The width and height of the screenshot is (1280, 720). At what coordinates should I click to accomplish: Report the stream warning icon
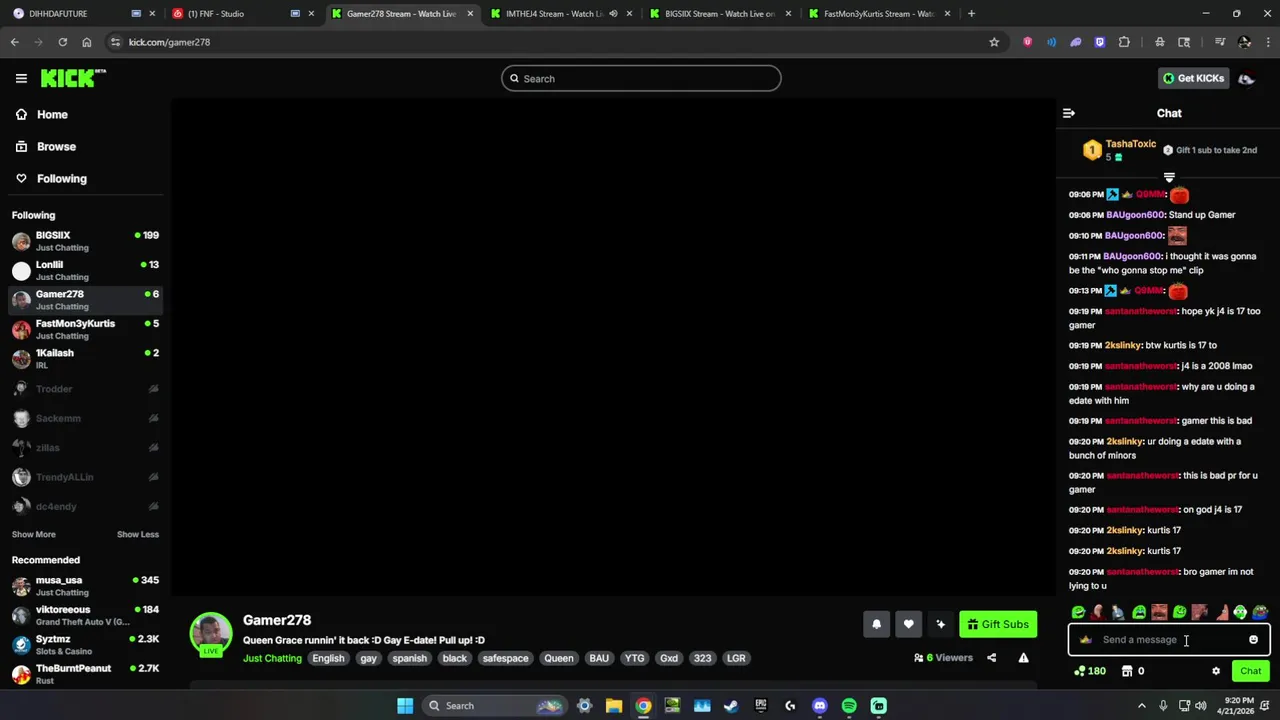[x=1023, y=658]
